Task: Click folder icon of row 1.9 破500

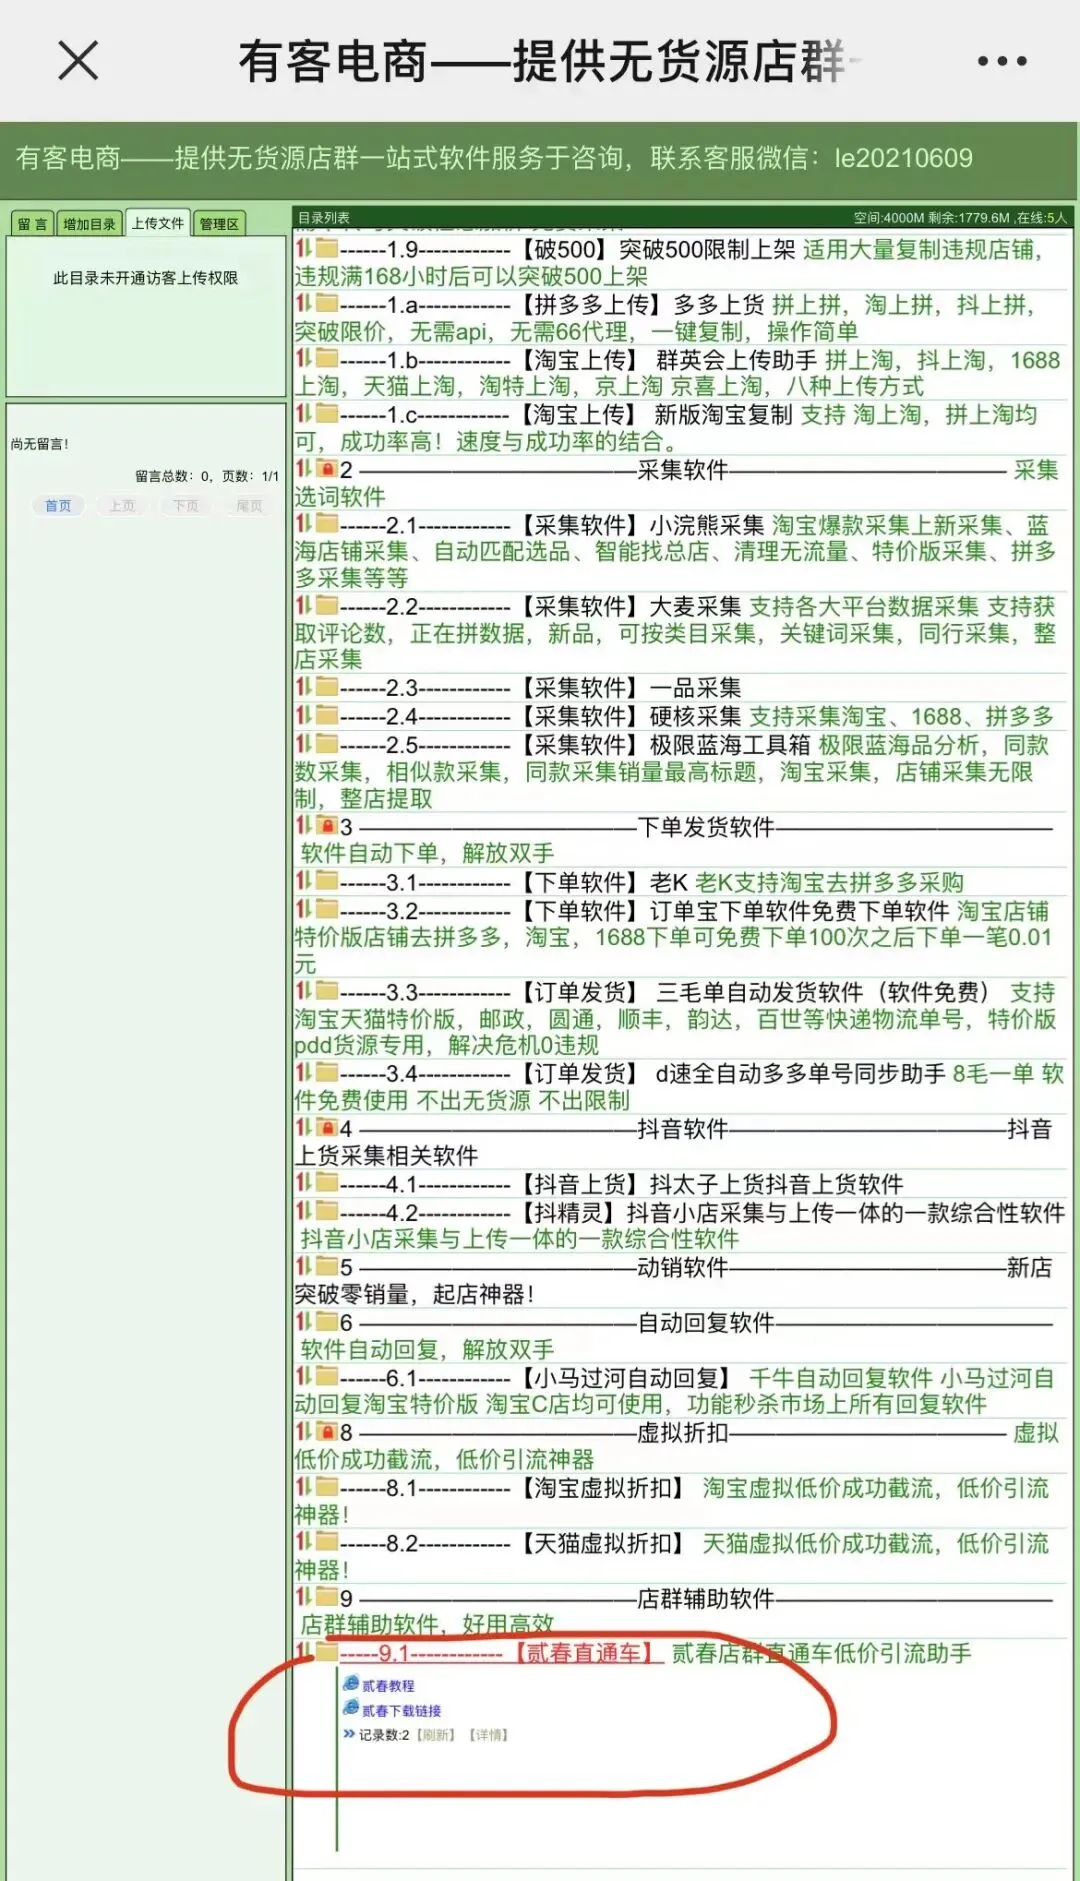Action: pyautogui.click(x=327, y=247)
